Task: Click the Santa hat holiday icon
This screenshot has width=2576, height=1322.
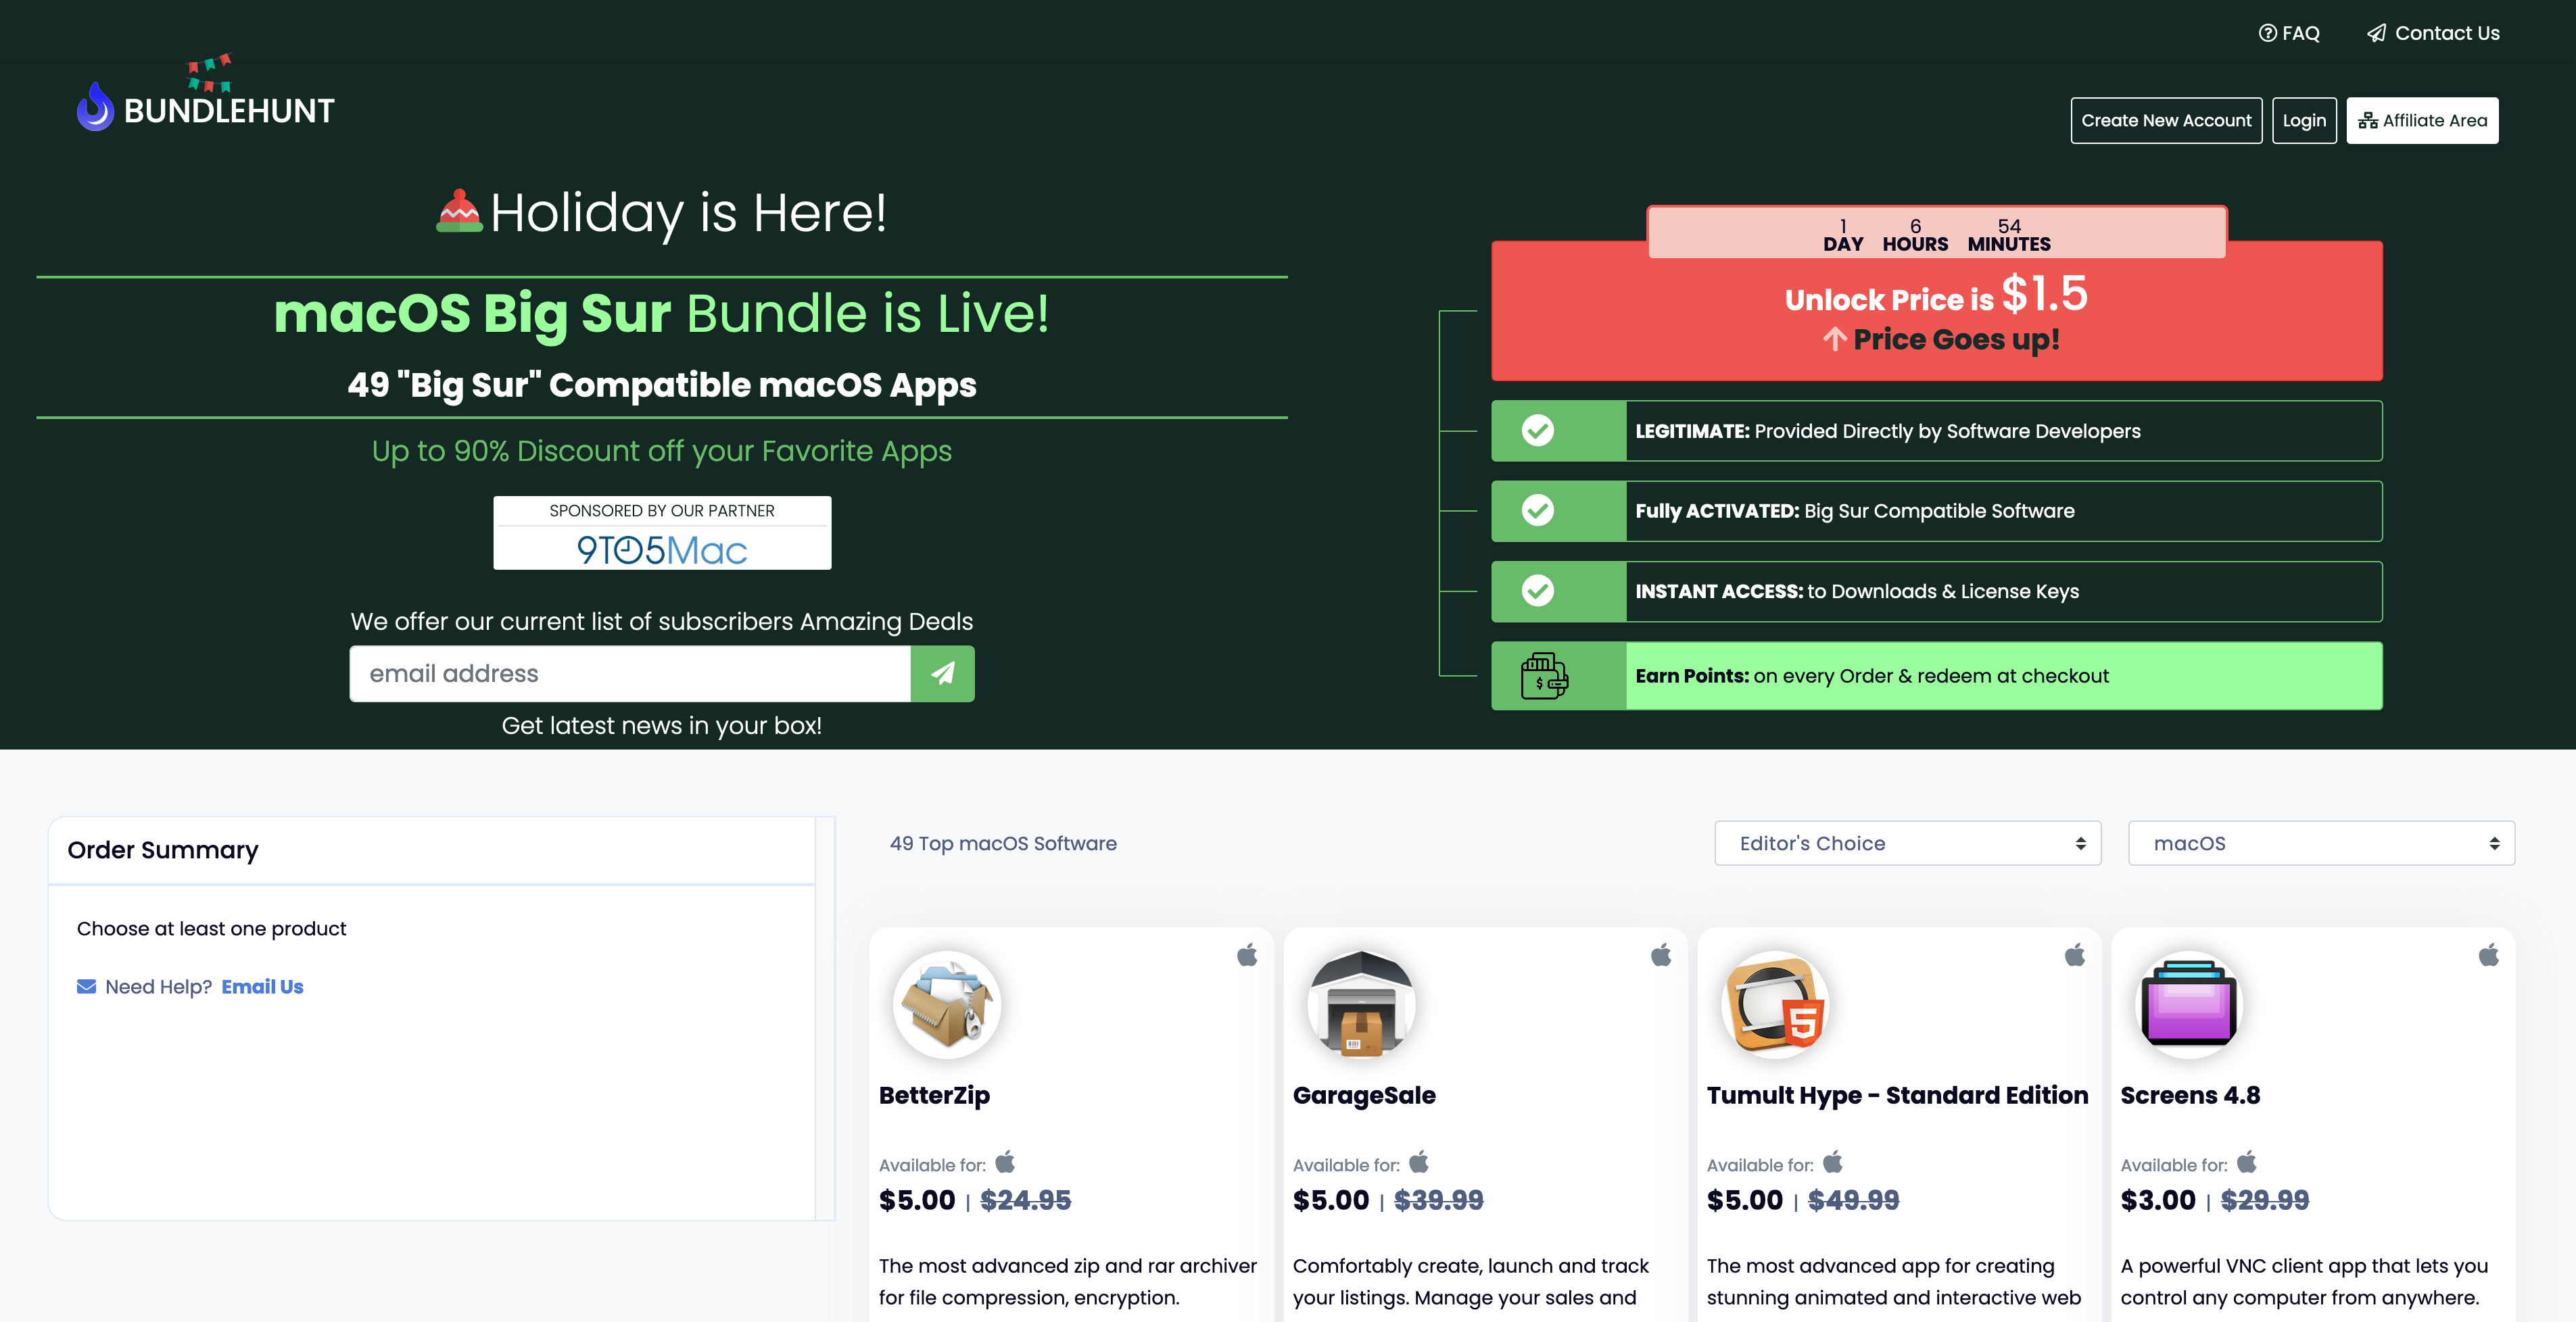Action: pos(459,211)
